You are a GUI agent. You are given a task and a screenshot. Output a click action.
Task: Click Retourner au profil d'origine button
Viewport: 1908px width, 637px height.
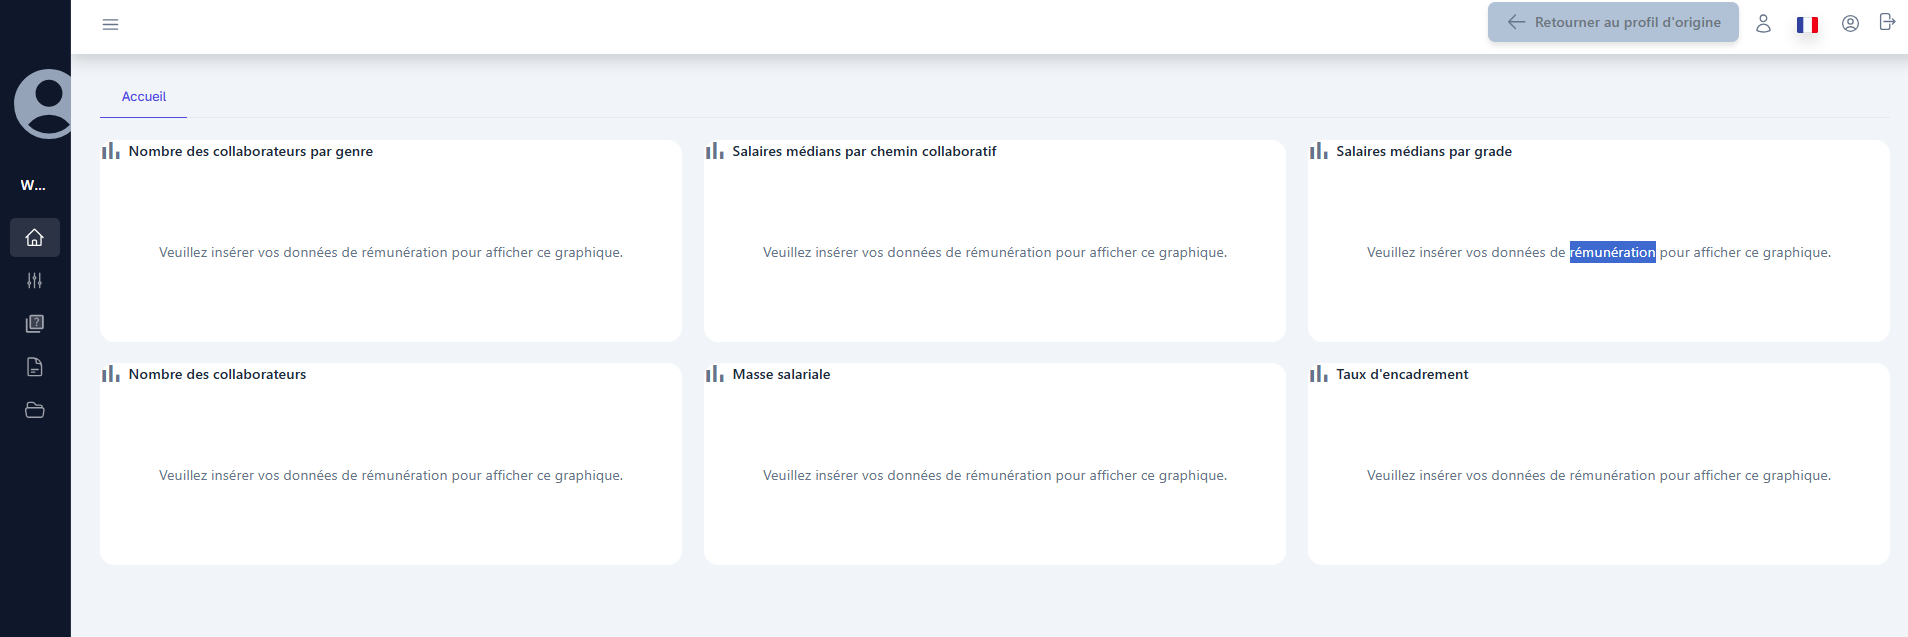click(1612, 22)
